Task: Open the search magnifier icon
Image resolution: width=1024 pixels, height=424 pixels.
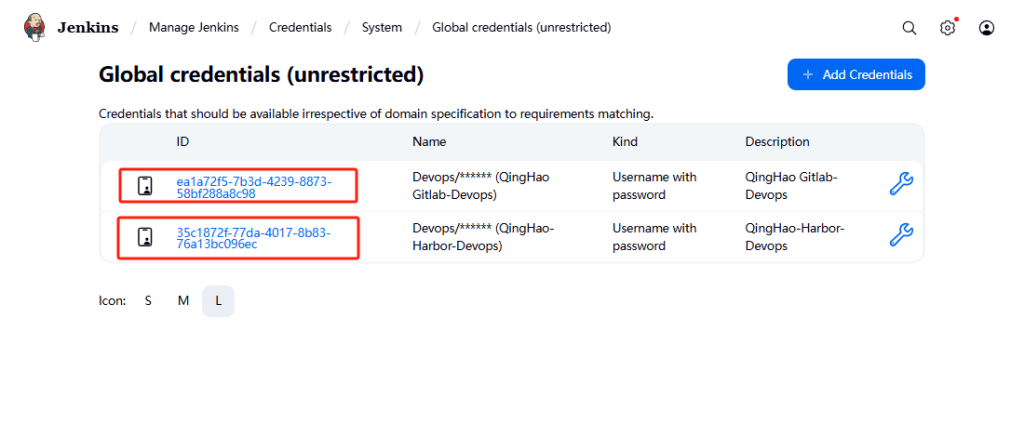Action: tap(909, 28)
